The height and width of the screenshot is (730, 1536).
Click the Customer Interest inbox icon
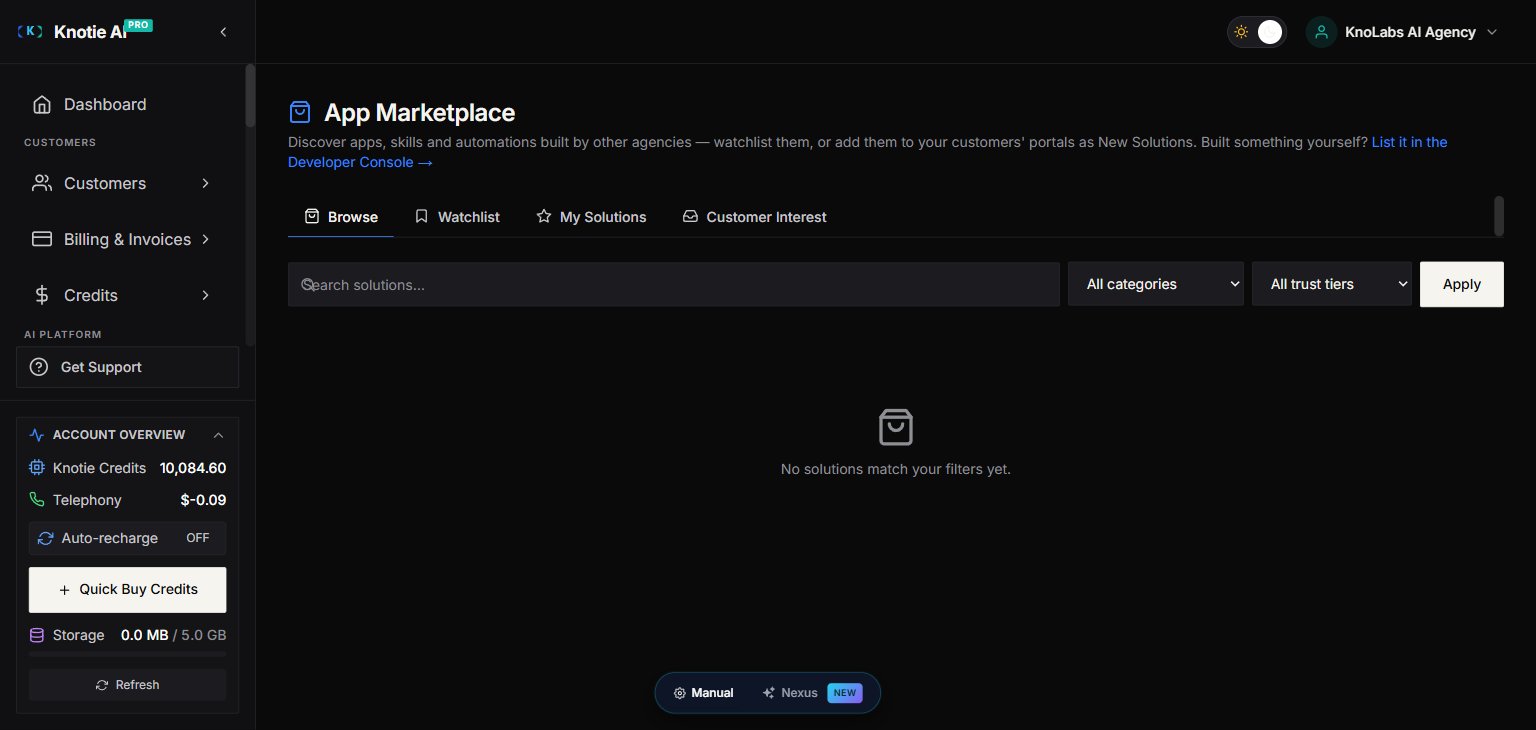pos(690,216)
